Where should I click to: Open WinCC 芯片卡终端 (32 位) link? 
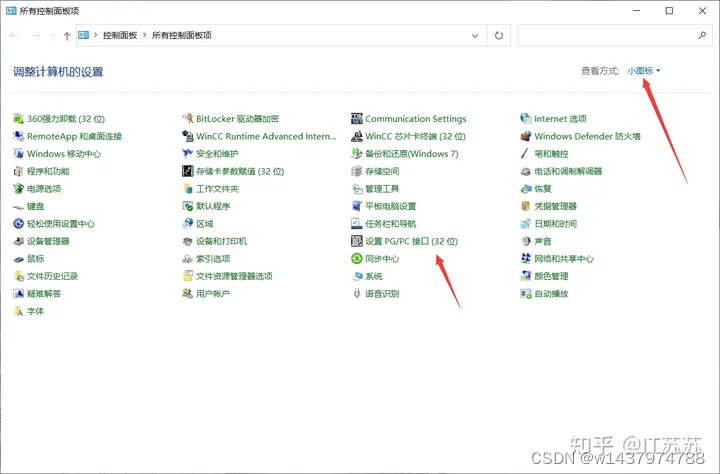[x=416, y=136]
